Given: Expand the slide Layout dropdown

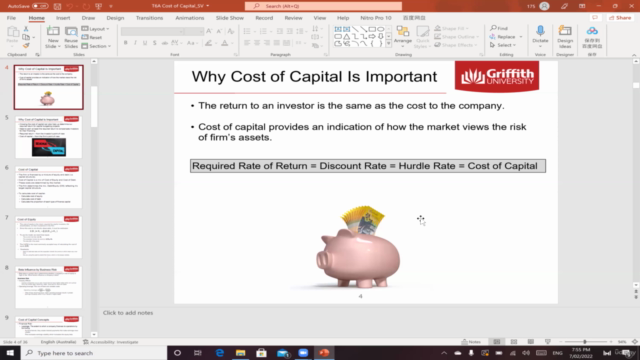Looking at the screenshot, I should point(96,29).
